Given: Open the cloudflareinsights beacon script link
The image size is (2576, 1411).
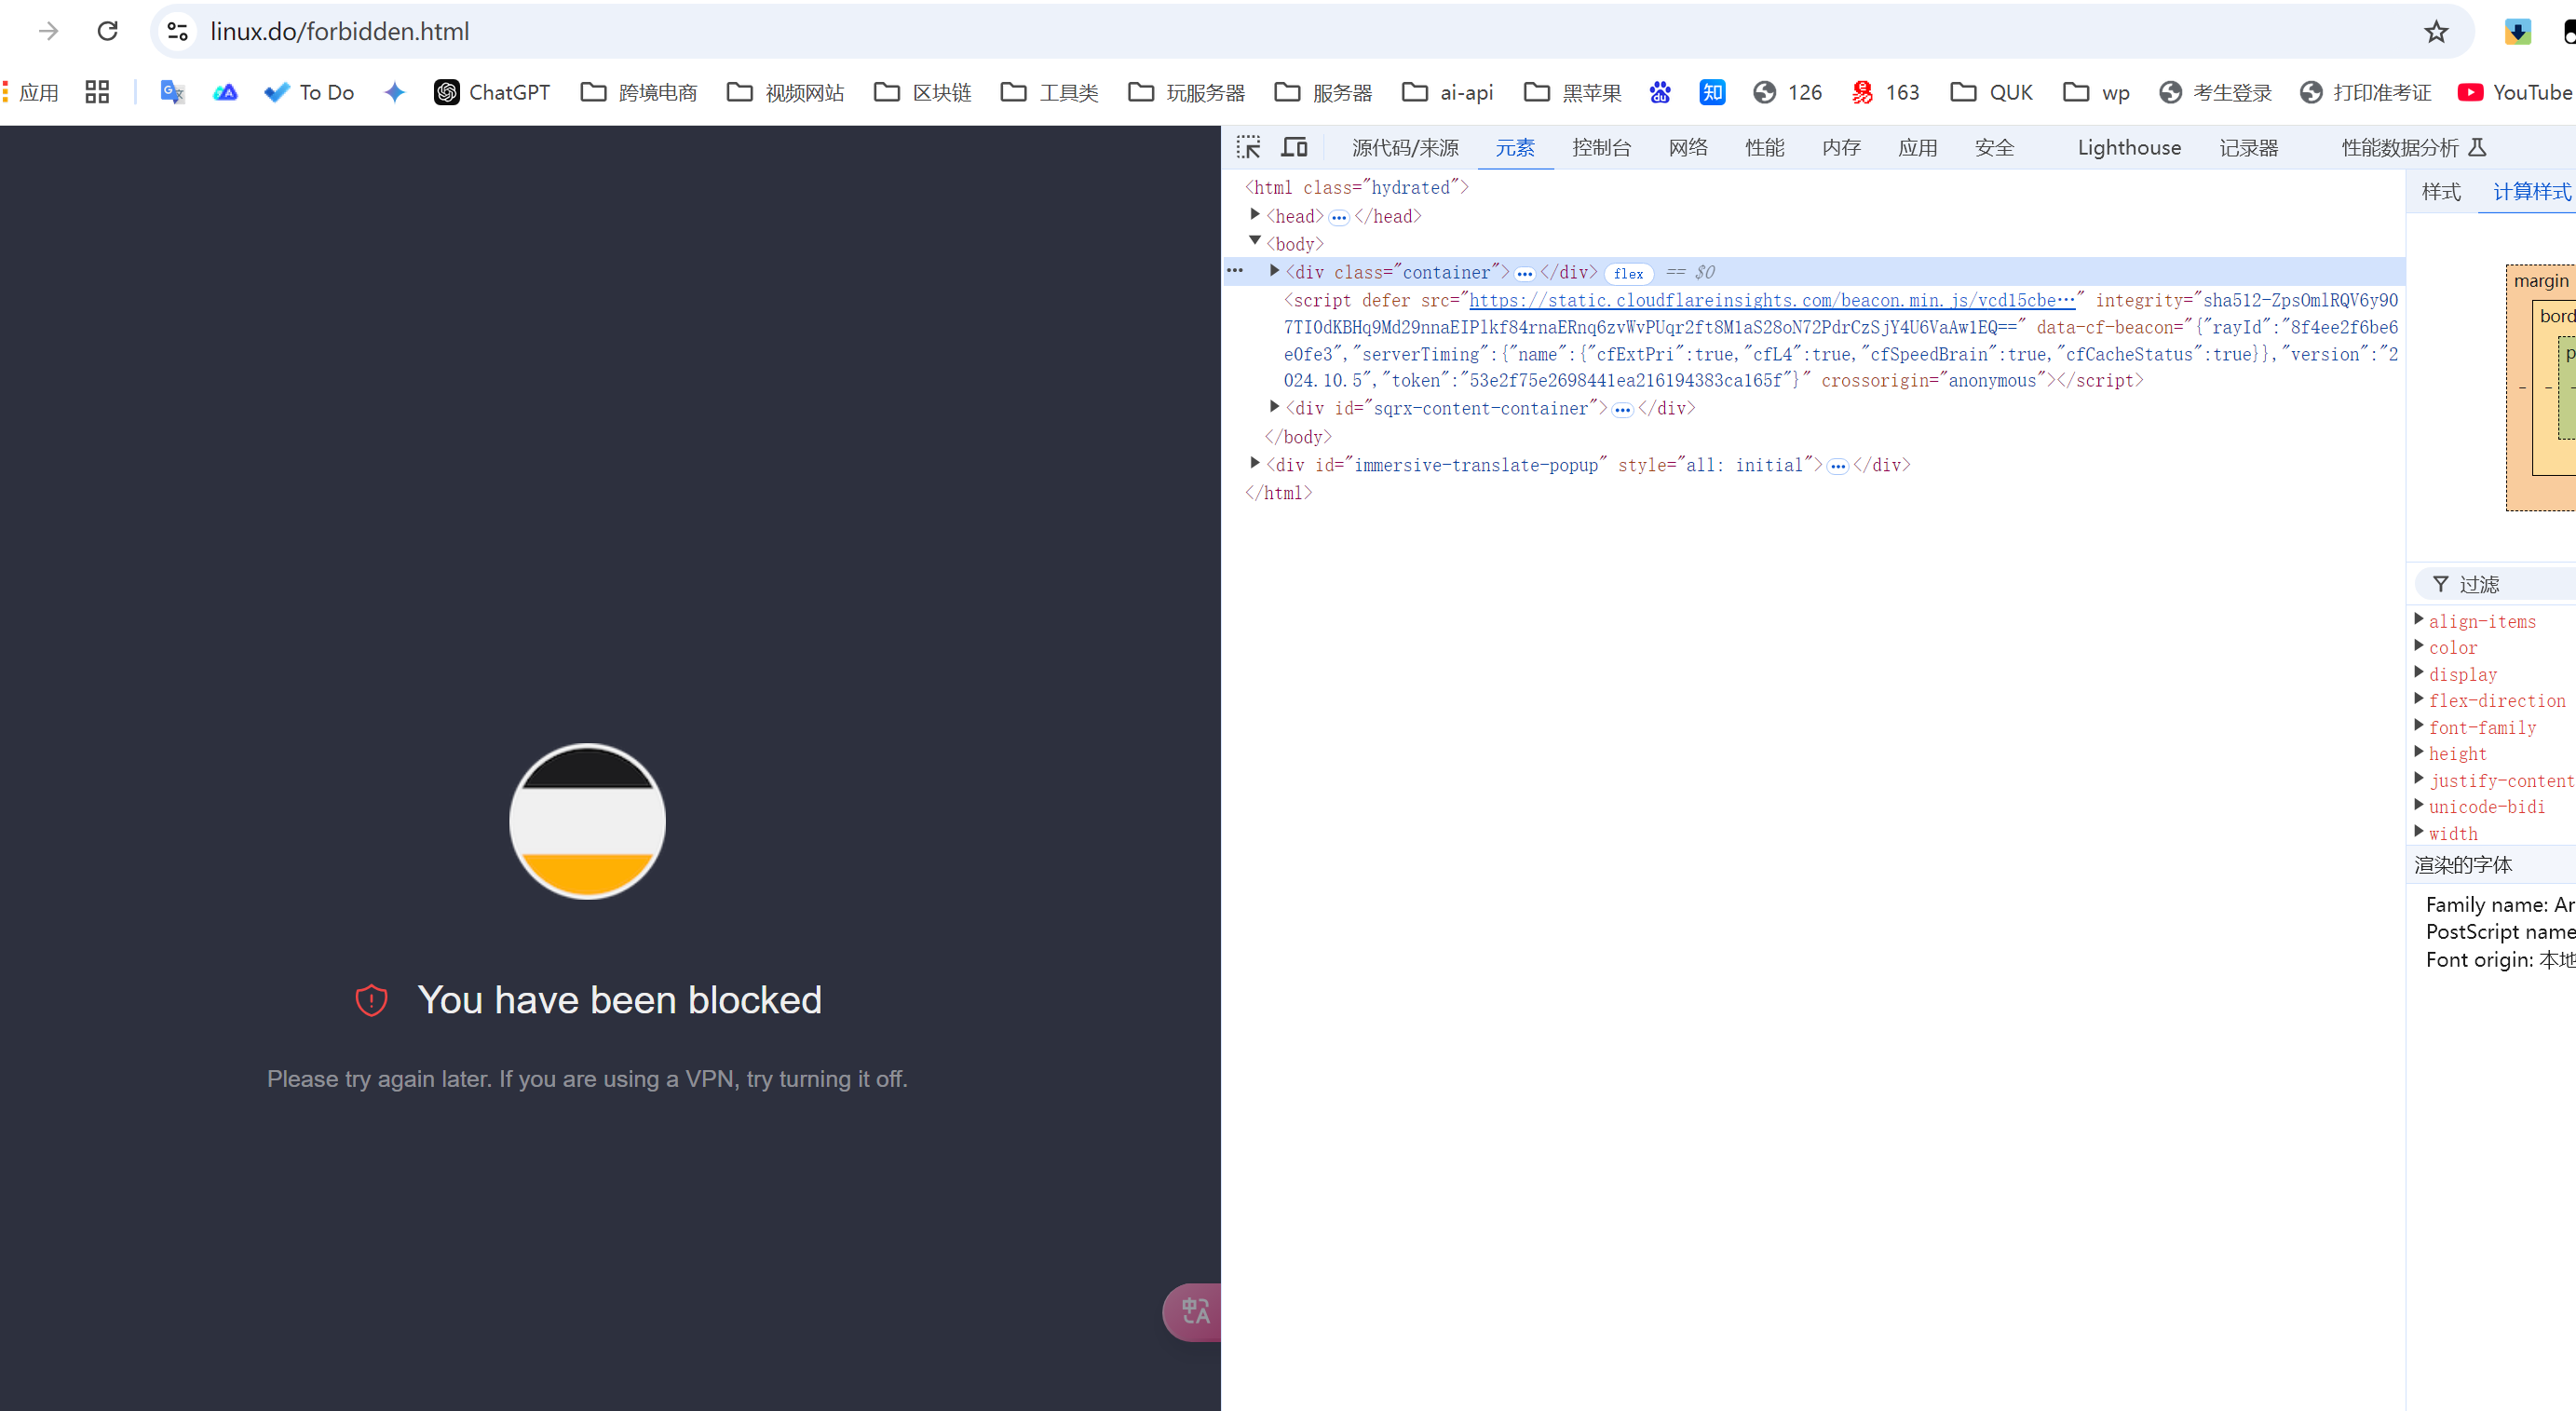Looking at the screenshot, I should click(1772, 300).
